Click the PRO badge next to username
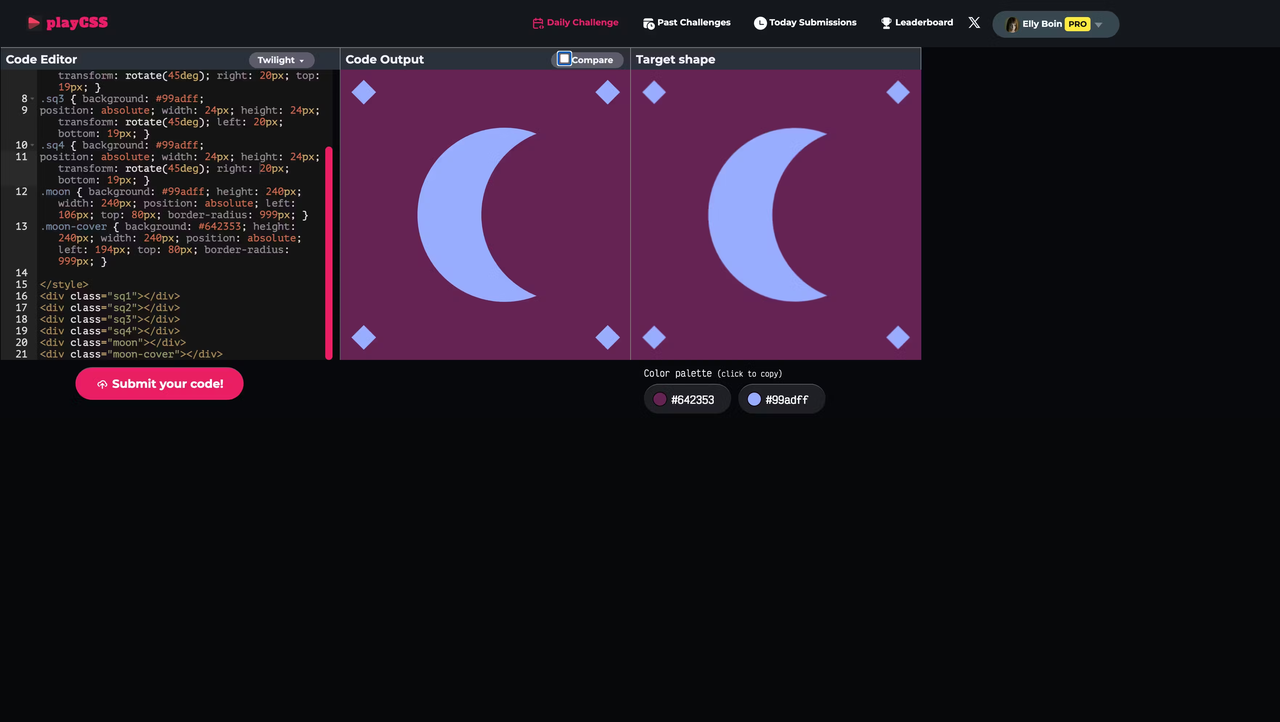1280x722 pixels. [1076, 23]
